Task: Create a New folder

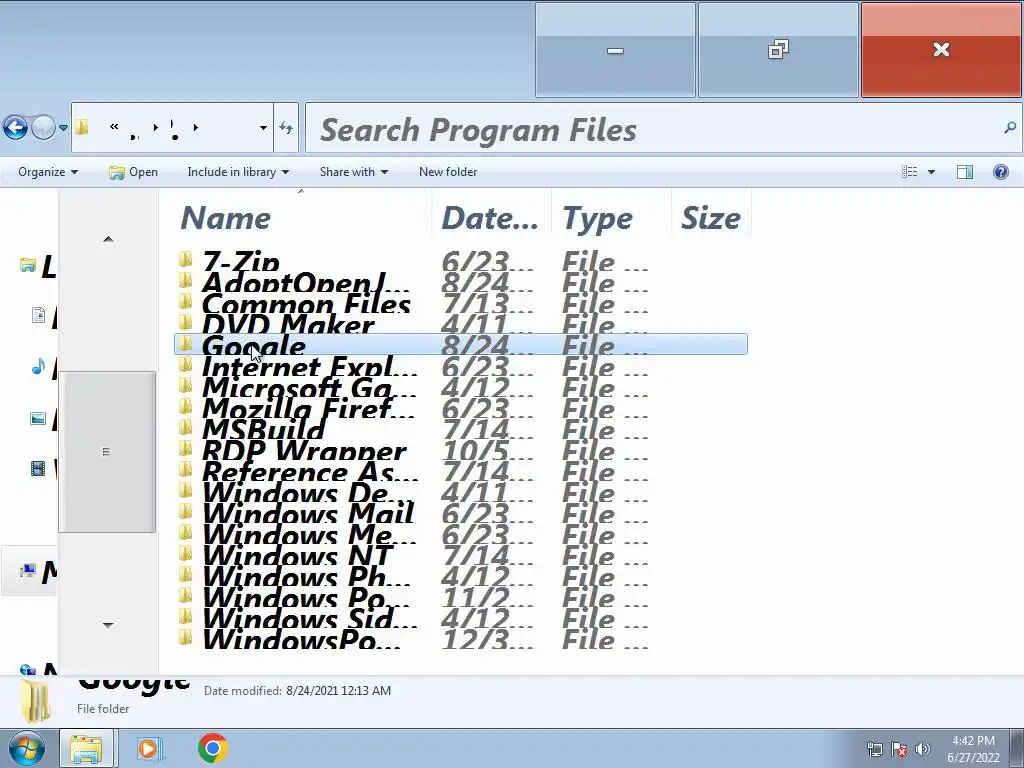Action: [448, 172]
